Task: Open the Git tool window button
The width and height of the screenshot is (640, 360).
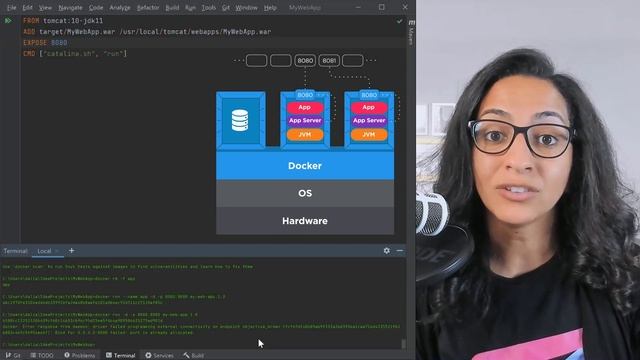Action: click(x=13, y=356)
